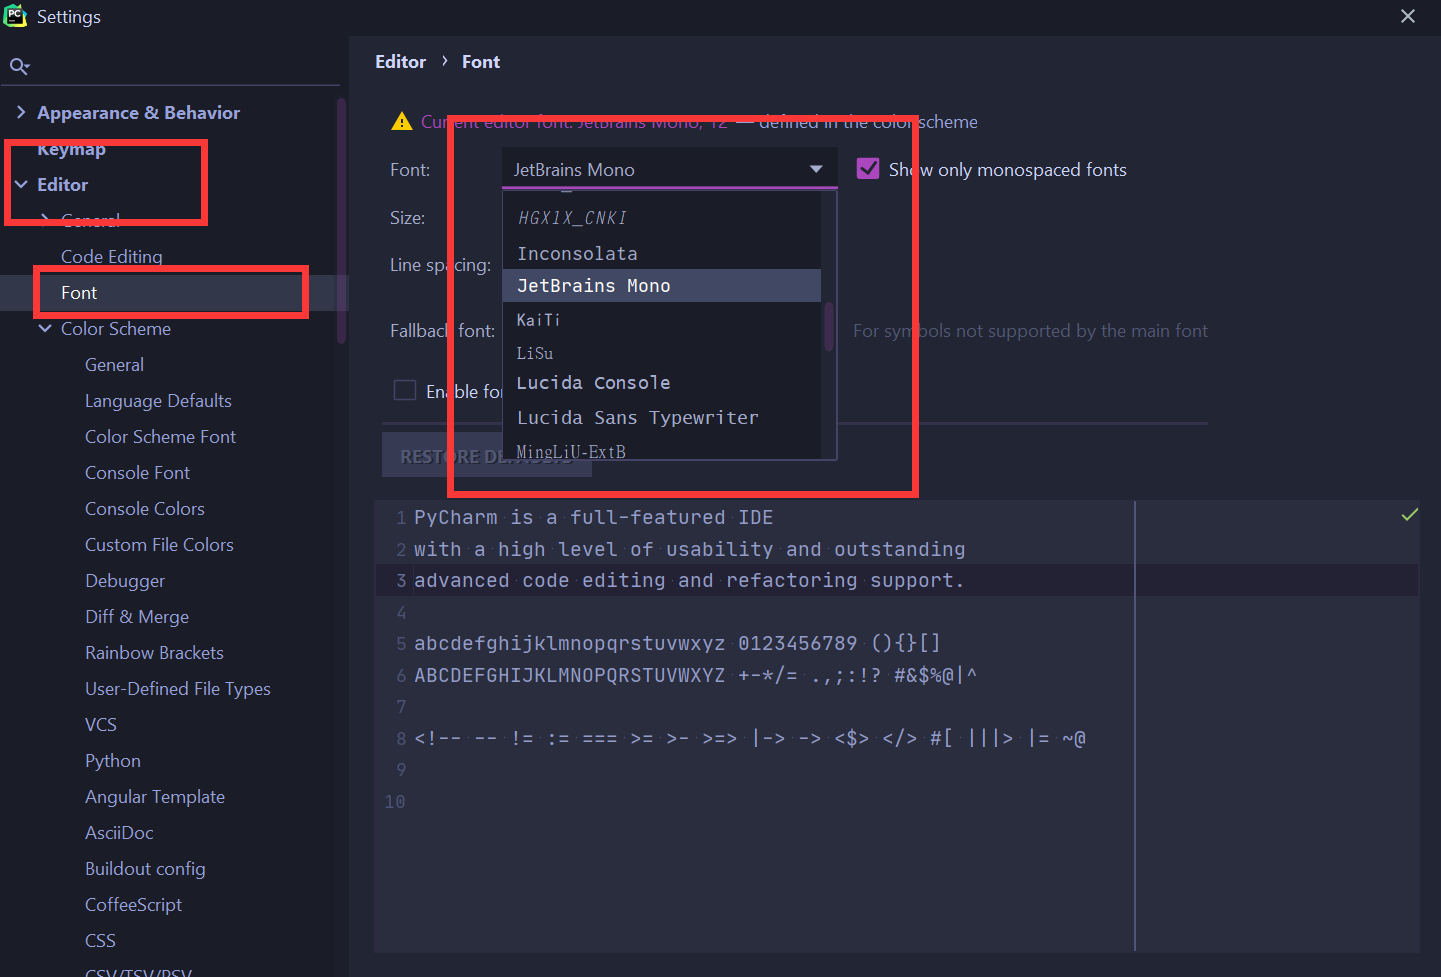Screen dimensions: 1441x977
Task: Click preview line with lowercase alphabet
Action: [677, 643]
